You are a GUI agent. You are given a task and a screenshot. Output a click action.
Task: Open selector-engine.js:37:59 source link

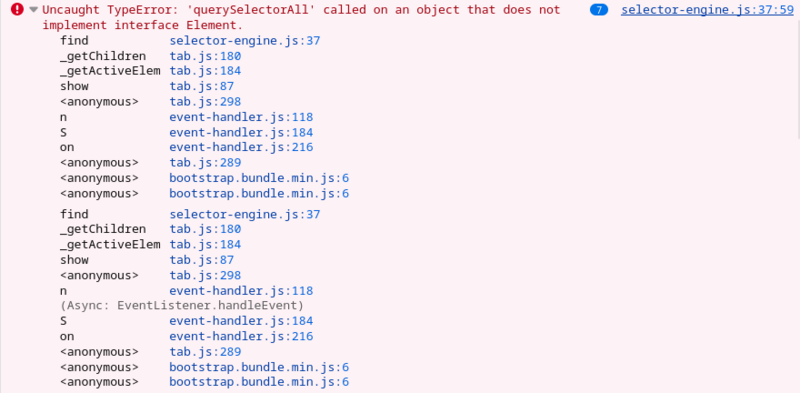[x=707, y=9]
